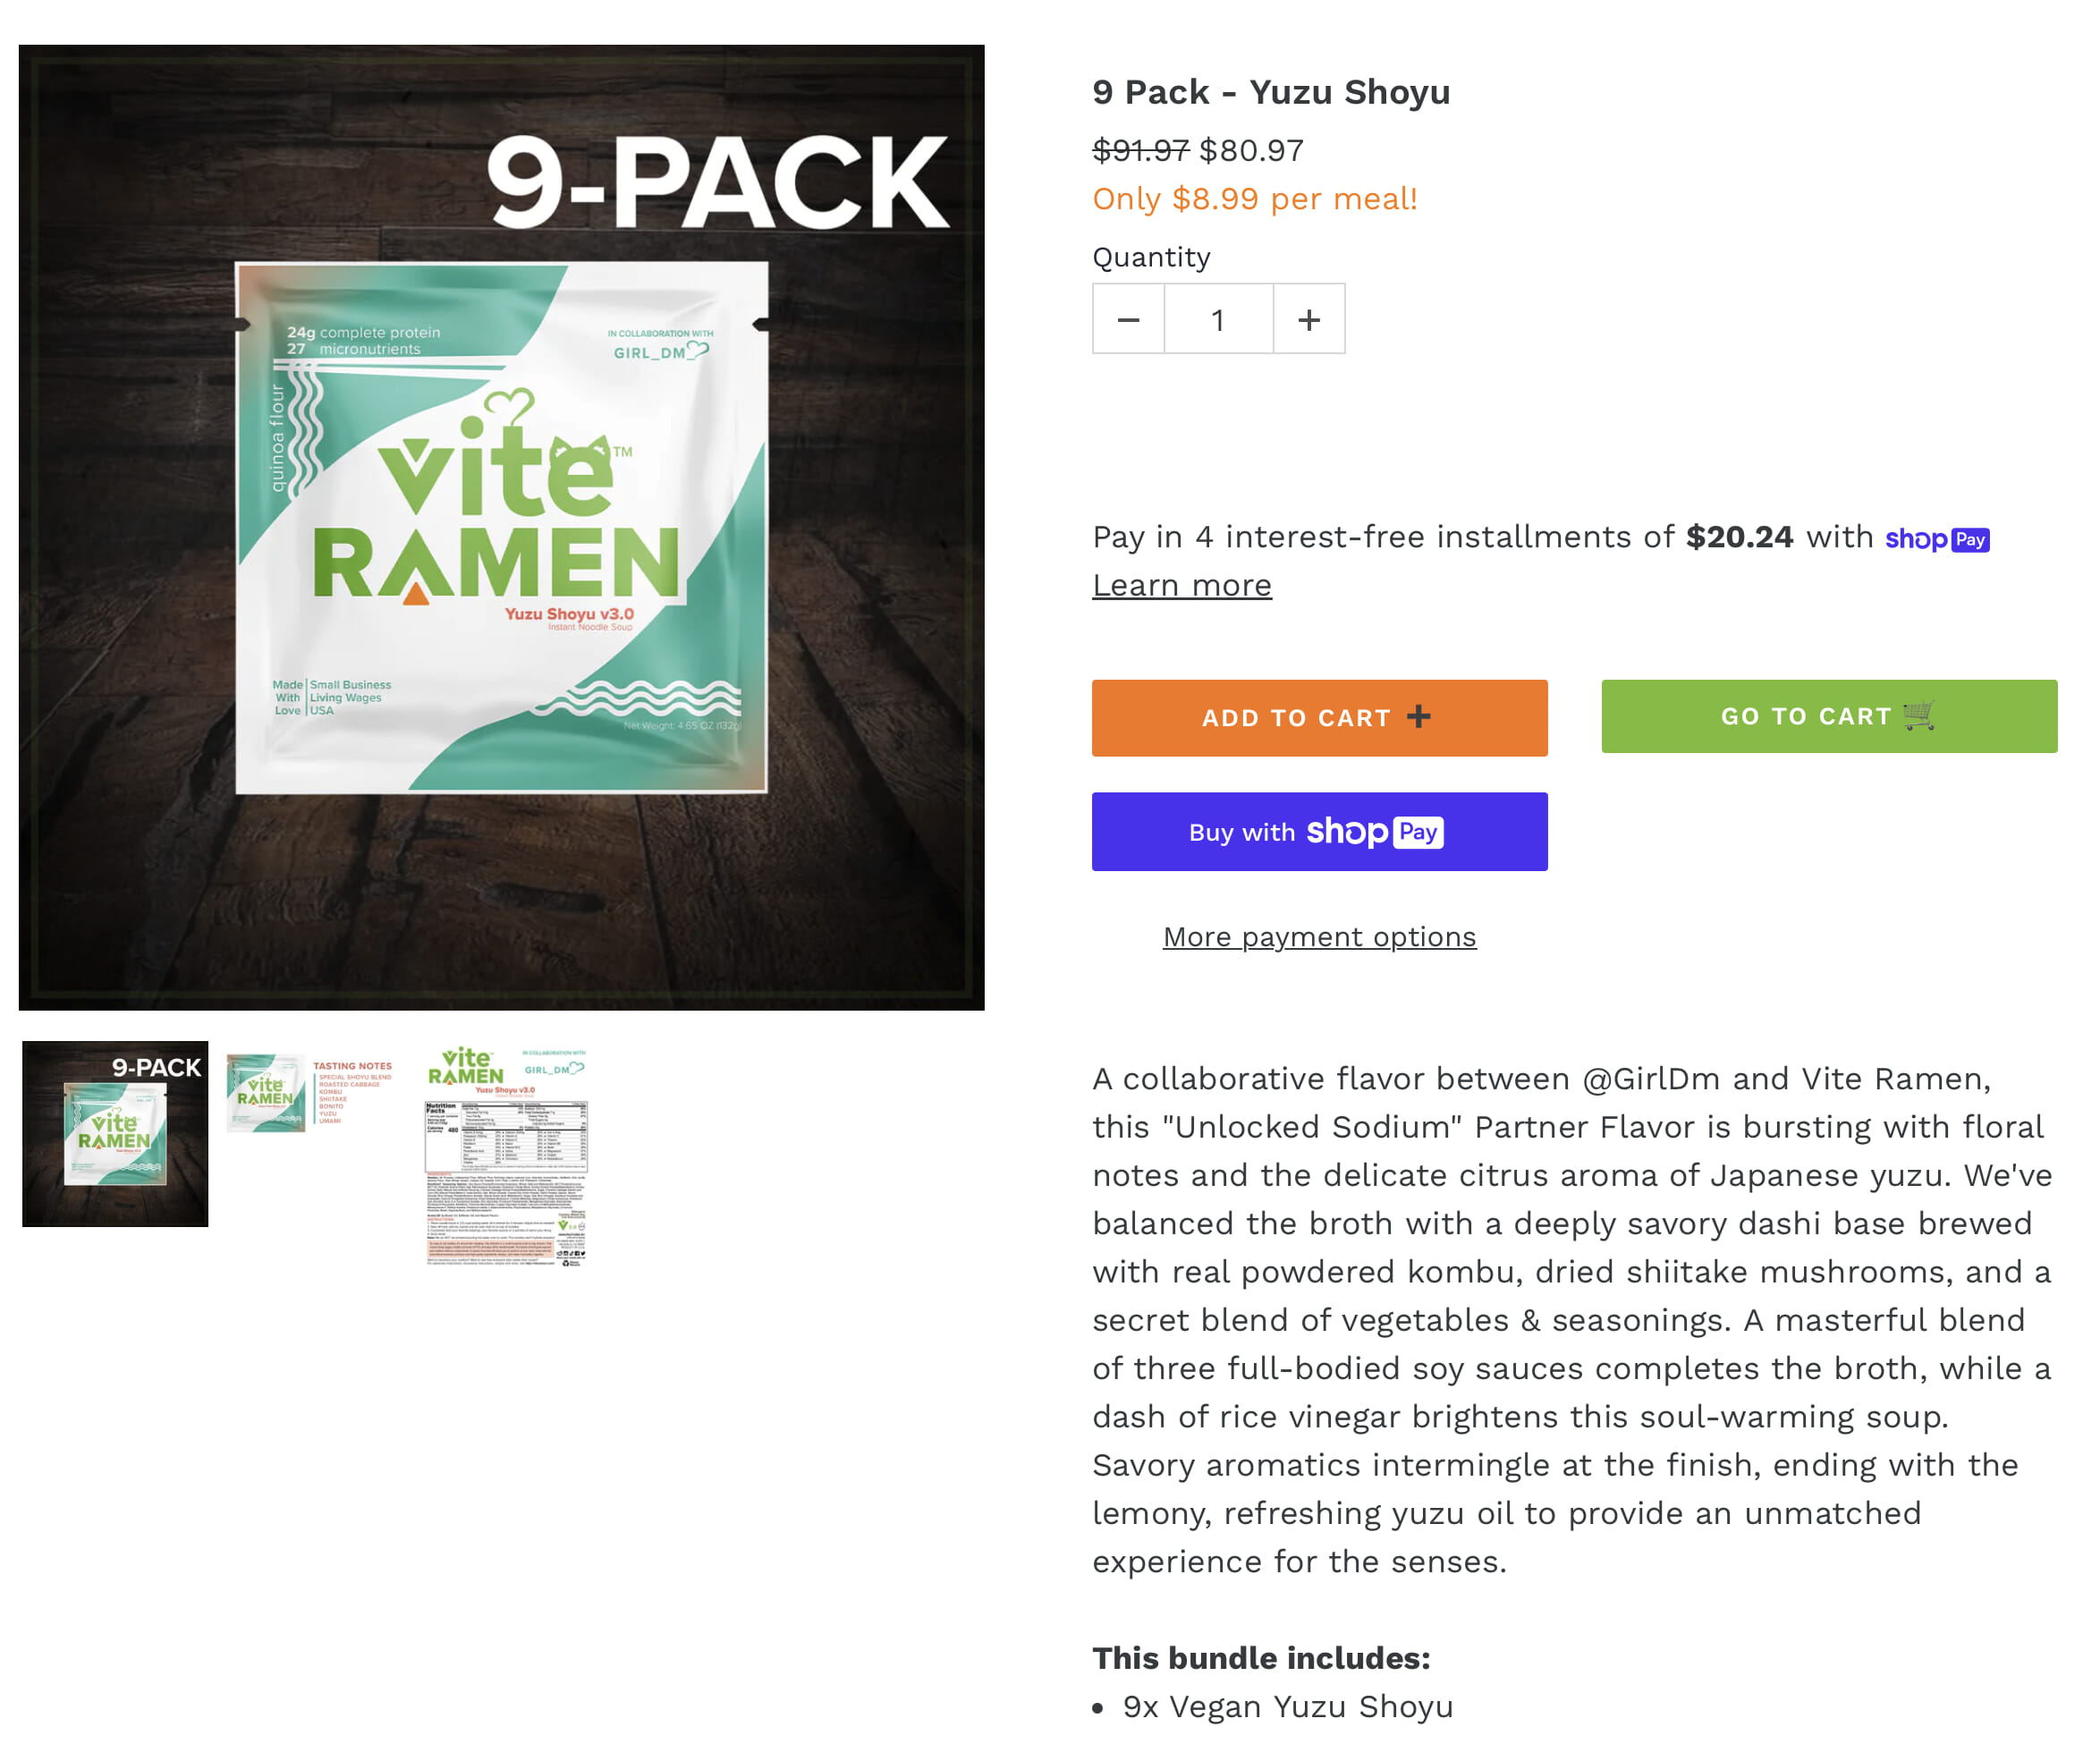2100x1744 pixels.
Task: Open Learn more about installments
Action: click(1182, 585)
